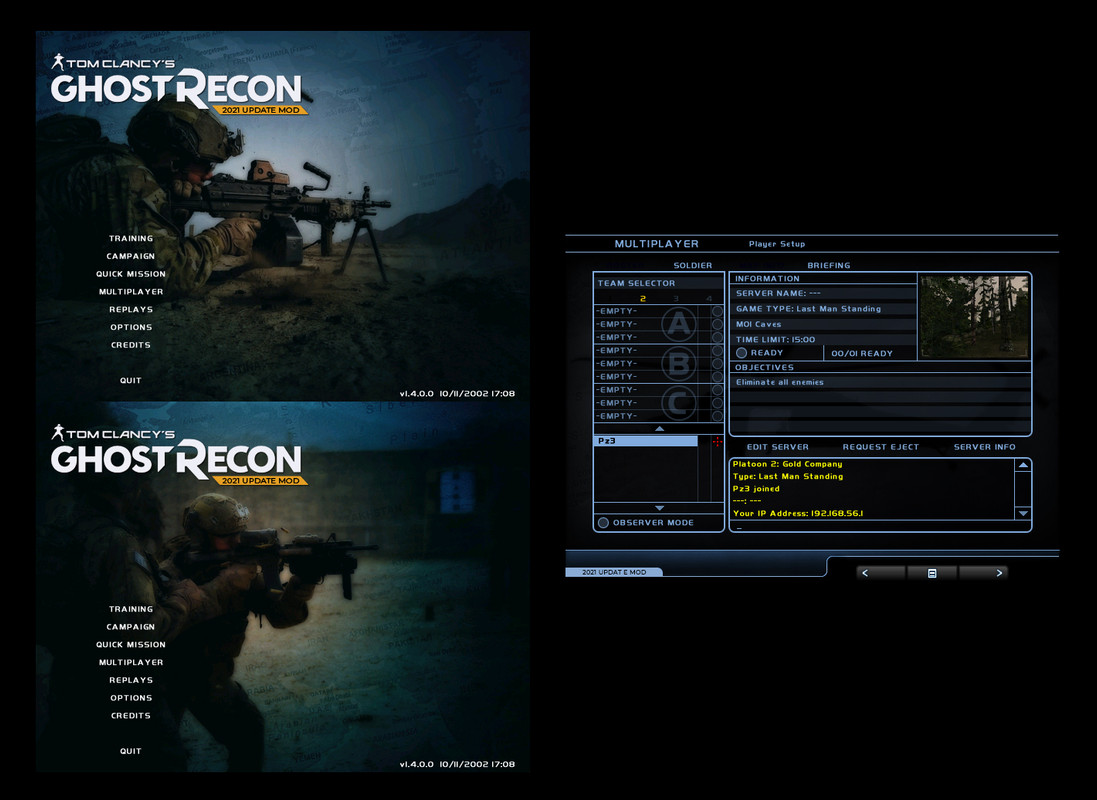Select player Pz3 in the player list
This screenshot has height=800, width=1097.
tap(646, 441)
